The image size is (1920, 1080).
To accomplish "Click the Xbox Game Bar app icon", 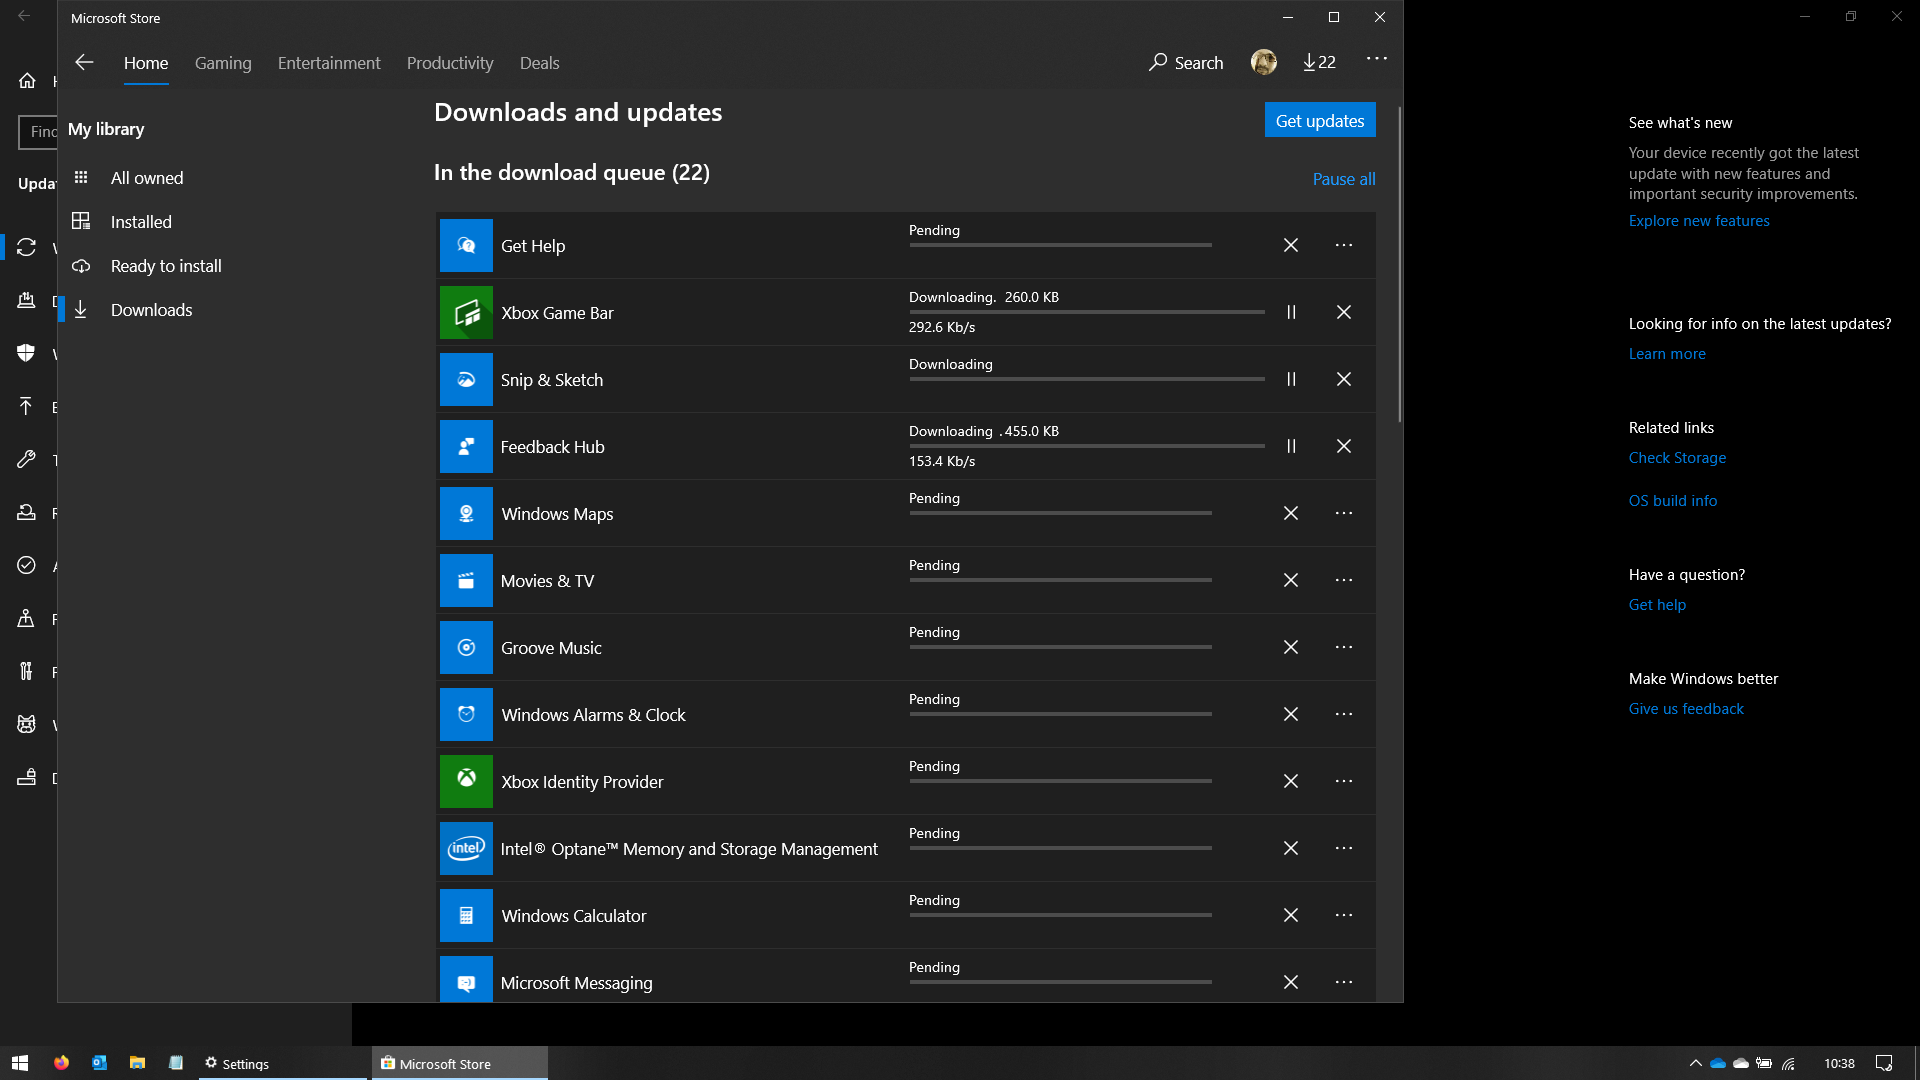I will pos(466,312).
